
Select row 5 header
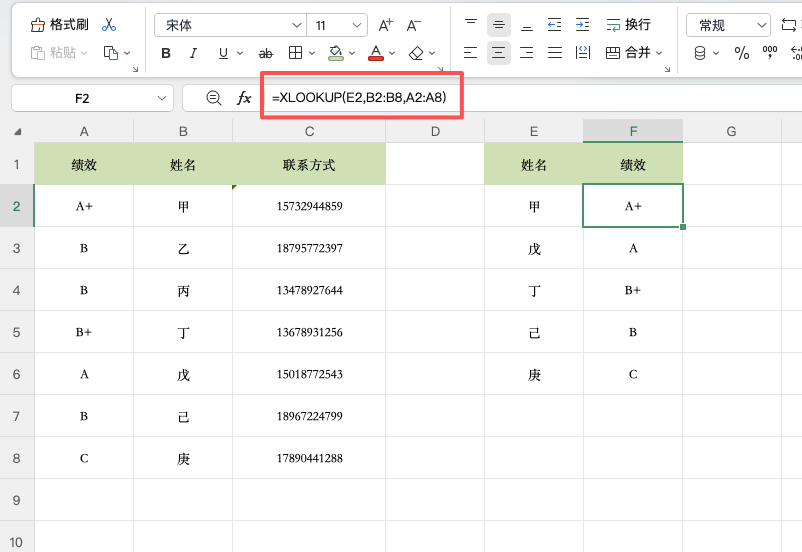pos(17,332)
